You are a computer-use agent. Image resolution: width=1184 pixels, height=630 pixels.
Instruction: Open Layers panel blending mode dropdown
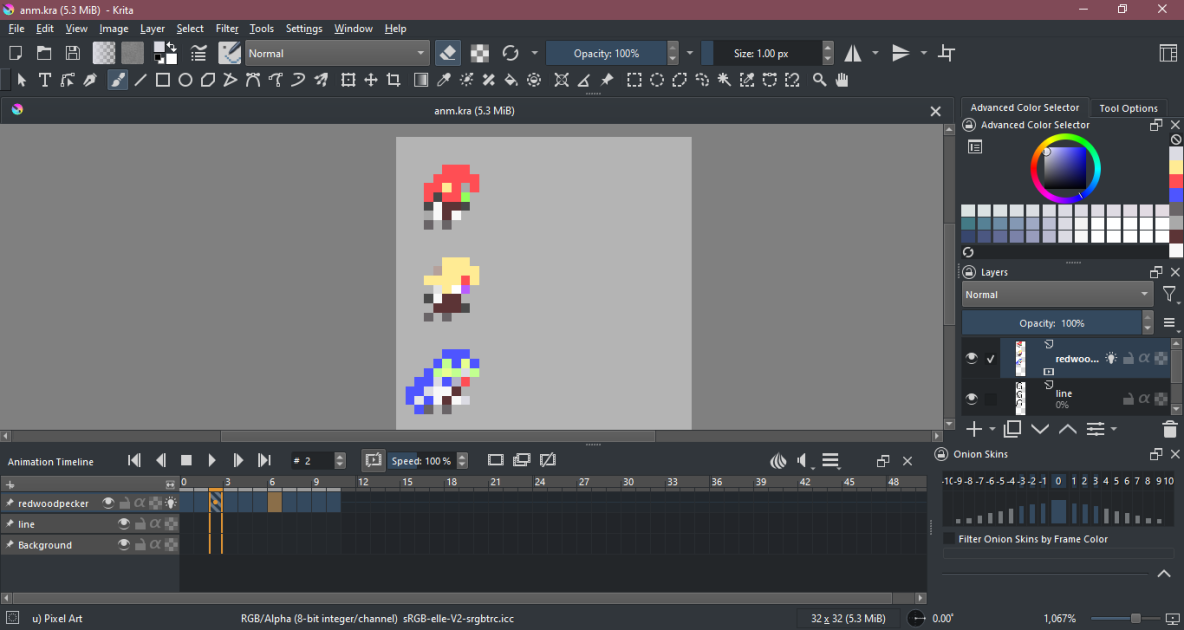pos(1057,295)
